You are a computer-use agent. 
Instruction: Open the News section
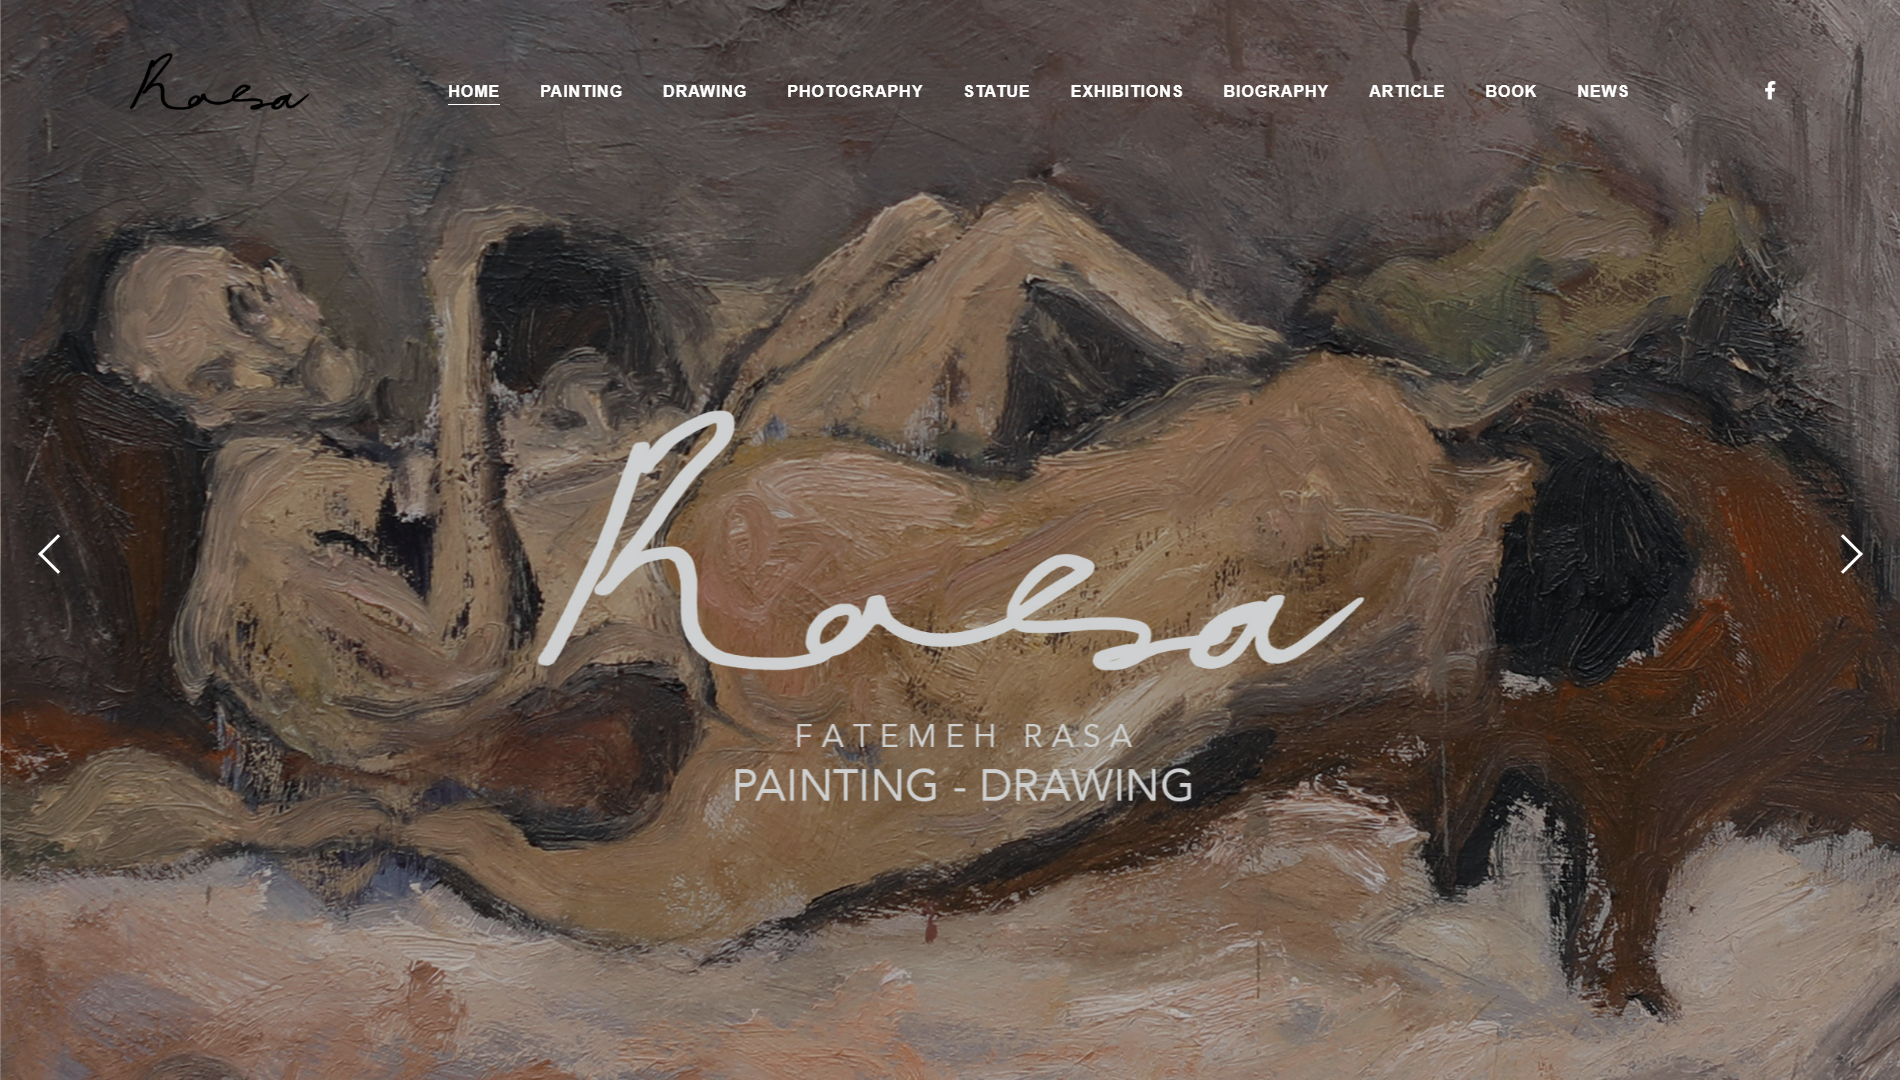[1603, 91]
